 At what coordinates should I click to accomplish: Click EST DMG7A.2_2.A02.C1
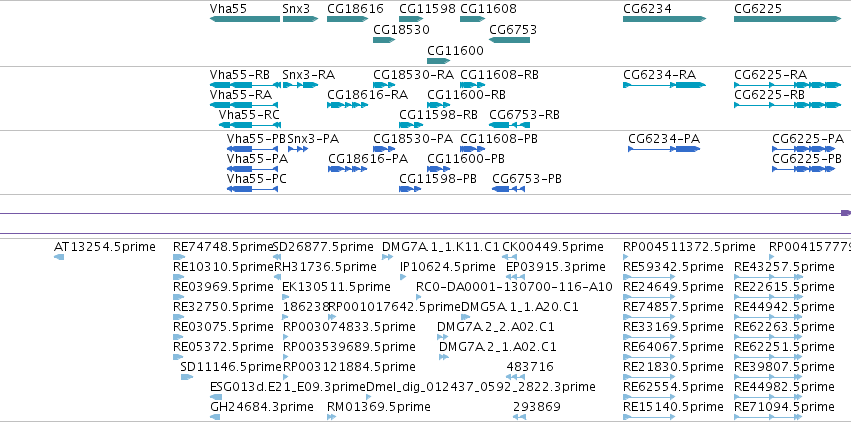coord(443,337)
